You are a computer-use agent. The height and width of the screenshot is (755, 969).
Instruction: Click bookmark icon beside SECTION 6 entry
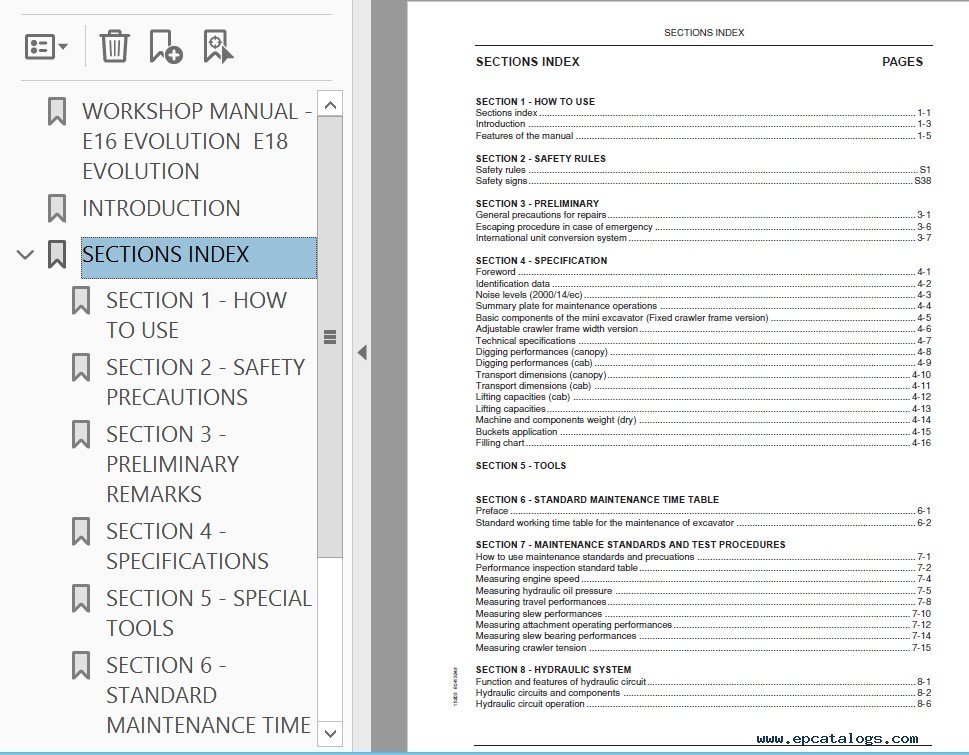point(81,665)
